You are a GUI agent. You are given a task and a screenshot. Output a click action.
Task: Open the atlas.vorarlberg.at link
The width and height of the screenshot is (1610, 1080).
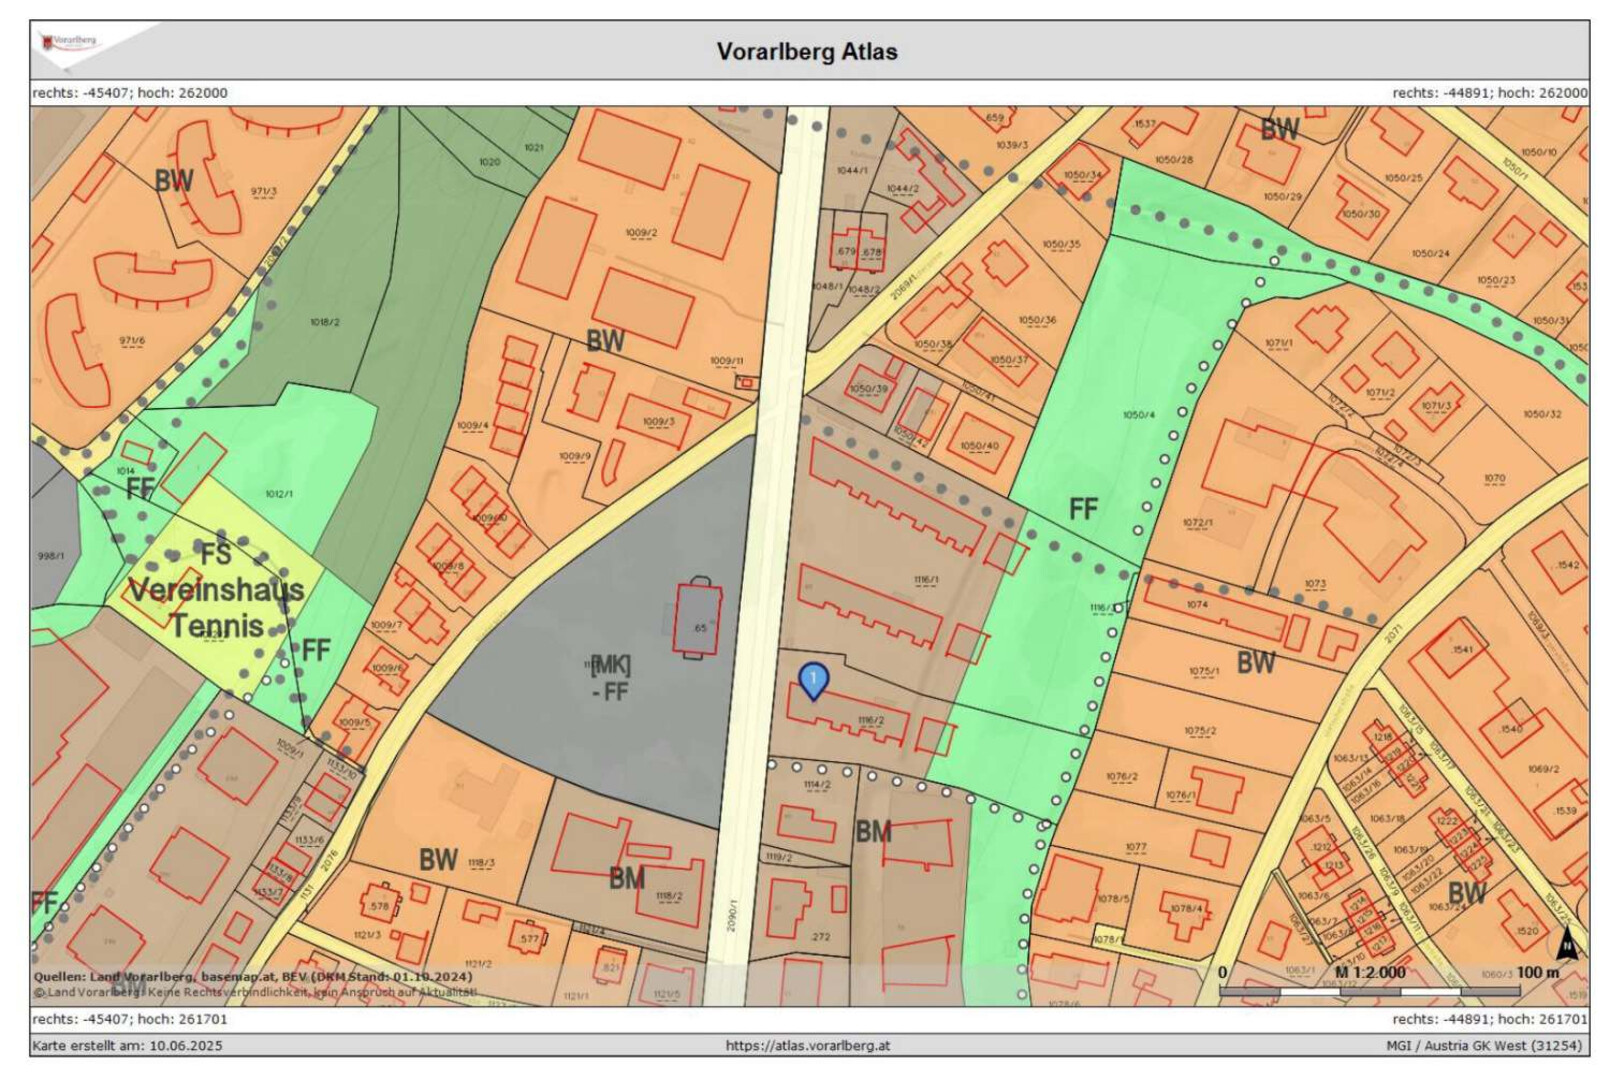click(807, 1045)
